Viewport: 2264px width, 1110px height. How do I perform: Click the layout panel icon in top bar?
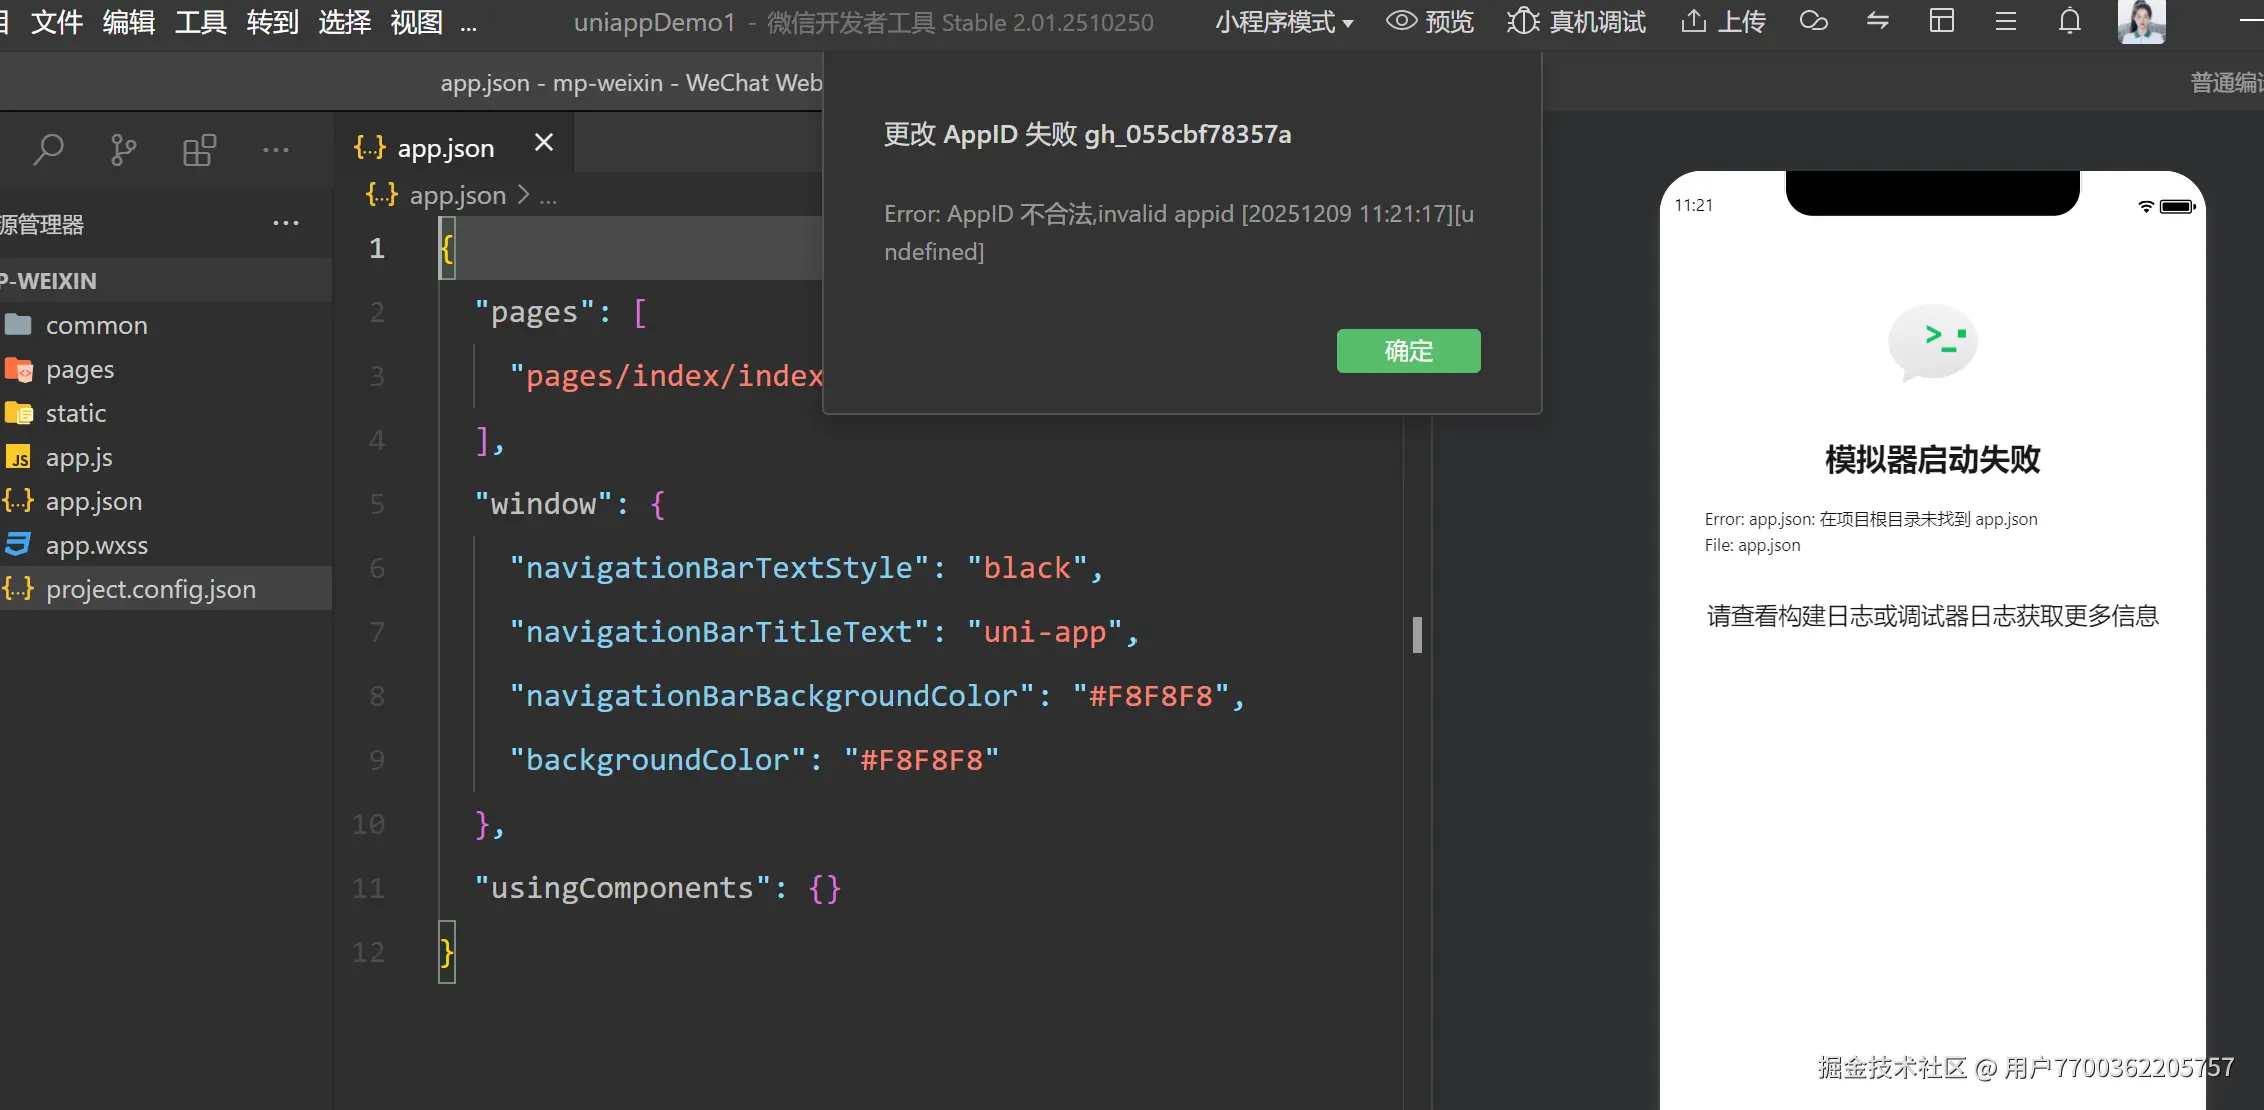point(1941,21)
